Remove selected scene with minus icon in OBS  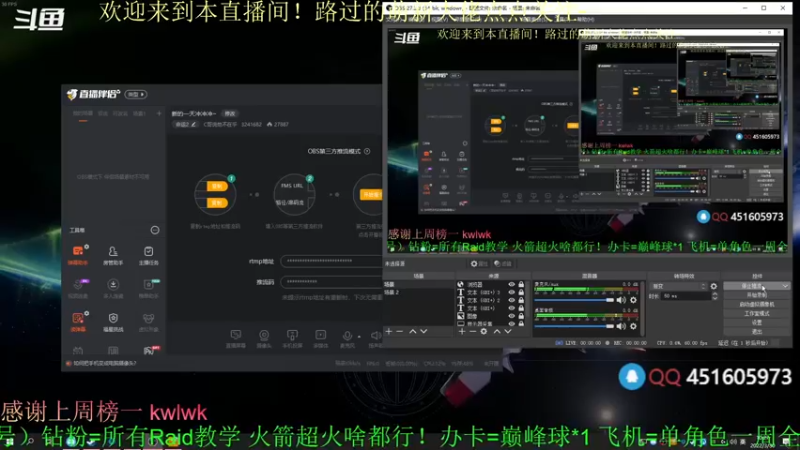(399, 332)
